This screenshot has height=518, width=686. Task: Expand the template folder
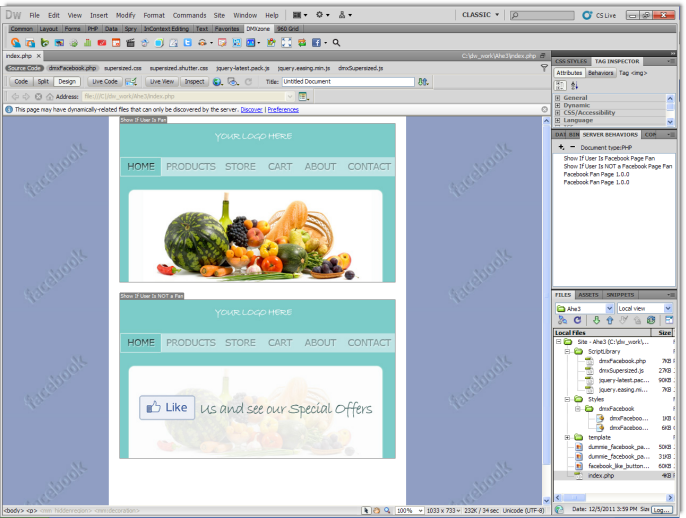(x=567, y=438)
